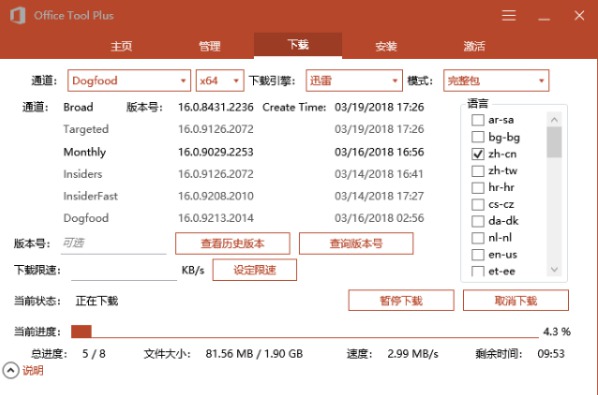Click the 5 / 8 total progress value
The width and height of the screenshot is (598, 395).
click(94, 354)
